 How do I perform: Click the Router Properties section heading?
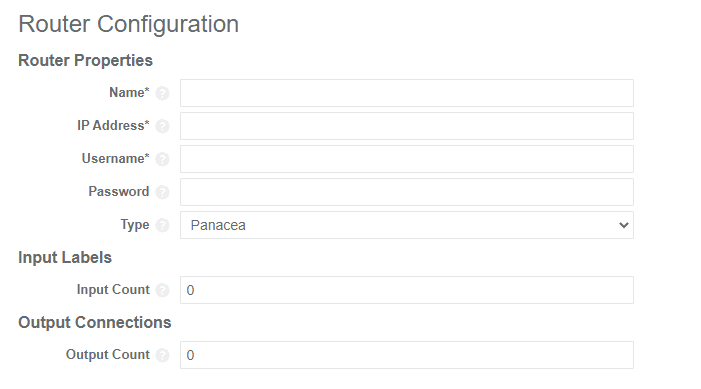(x=85, y=60)
